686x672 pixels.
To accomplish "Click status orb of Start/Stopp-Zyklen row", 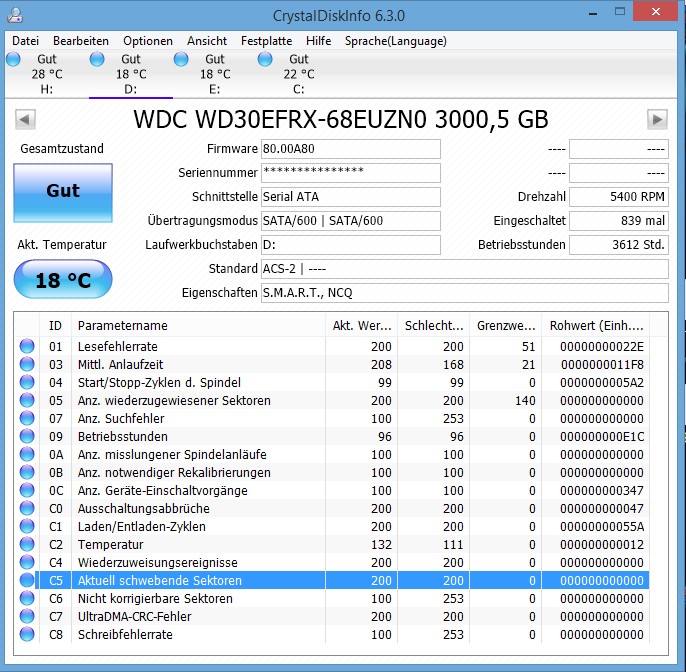I will click(x=27, y=382).
